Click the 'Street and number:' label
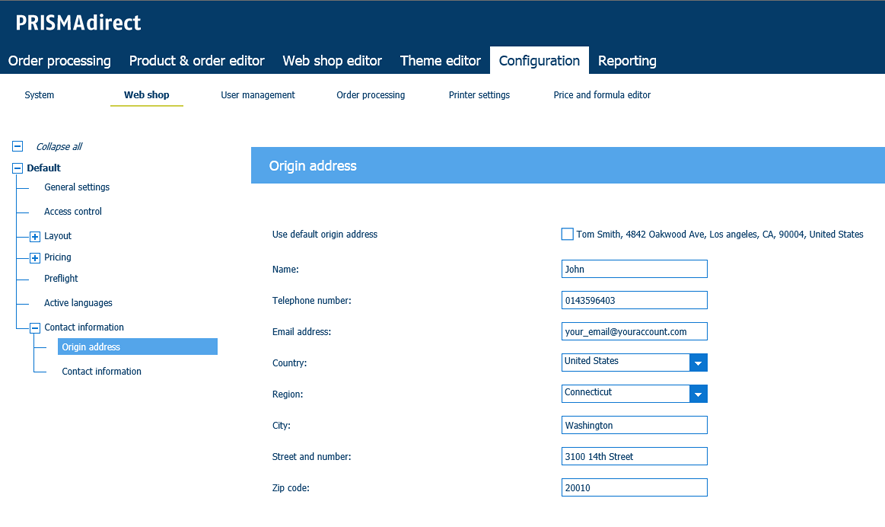 click(312, 456)
